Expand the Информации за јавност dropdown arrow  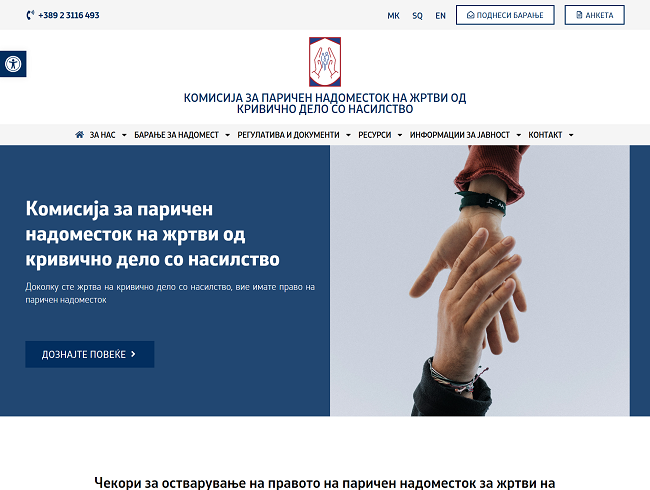pyautogui.click(x=519, y=135)
